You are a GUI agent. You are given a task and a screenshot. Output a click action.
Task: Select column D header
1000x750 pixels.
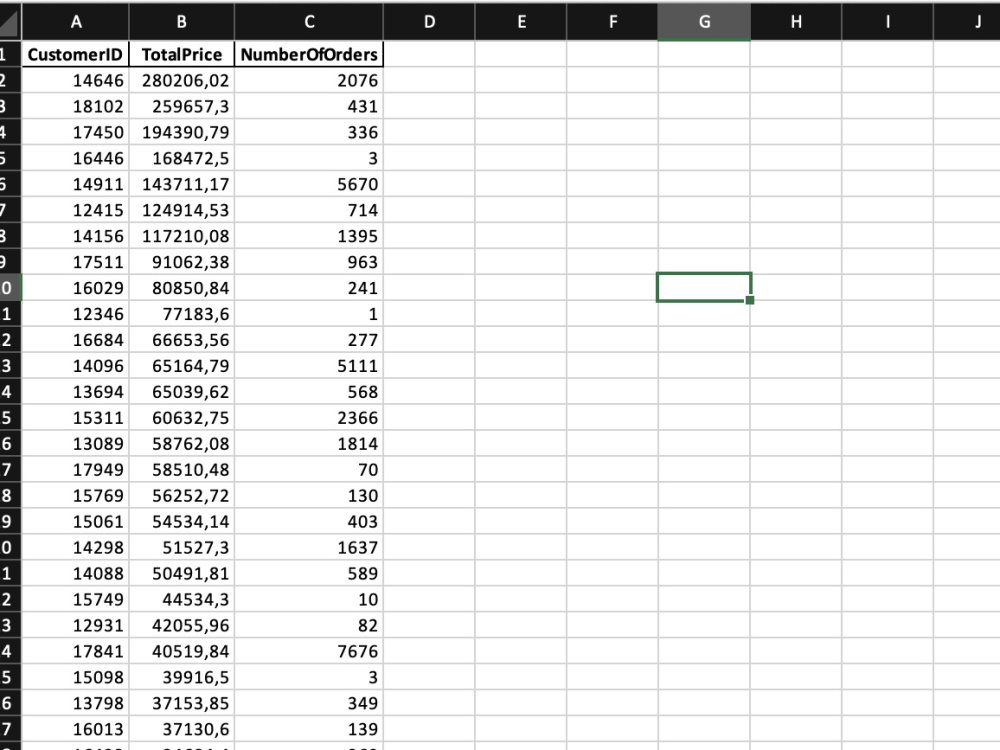click(429, 22)
